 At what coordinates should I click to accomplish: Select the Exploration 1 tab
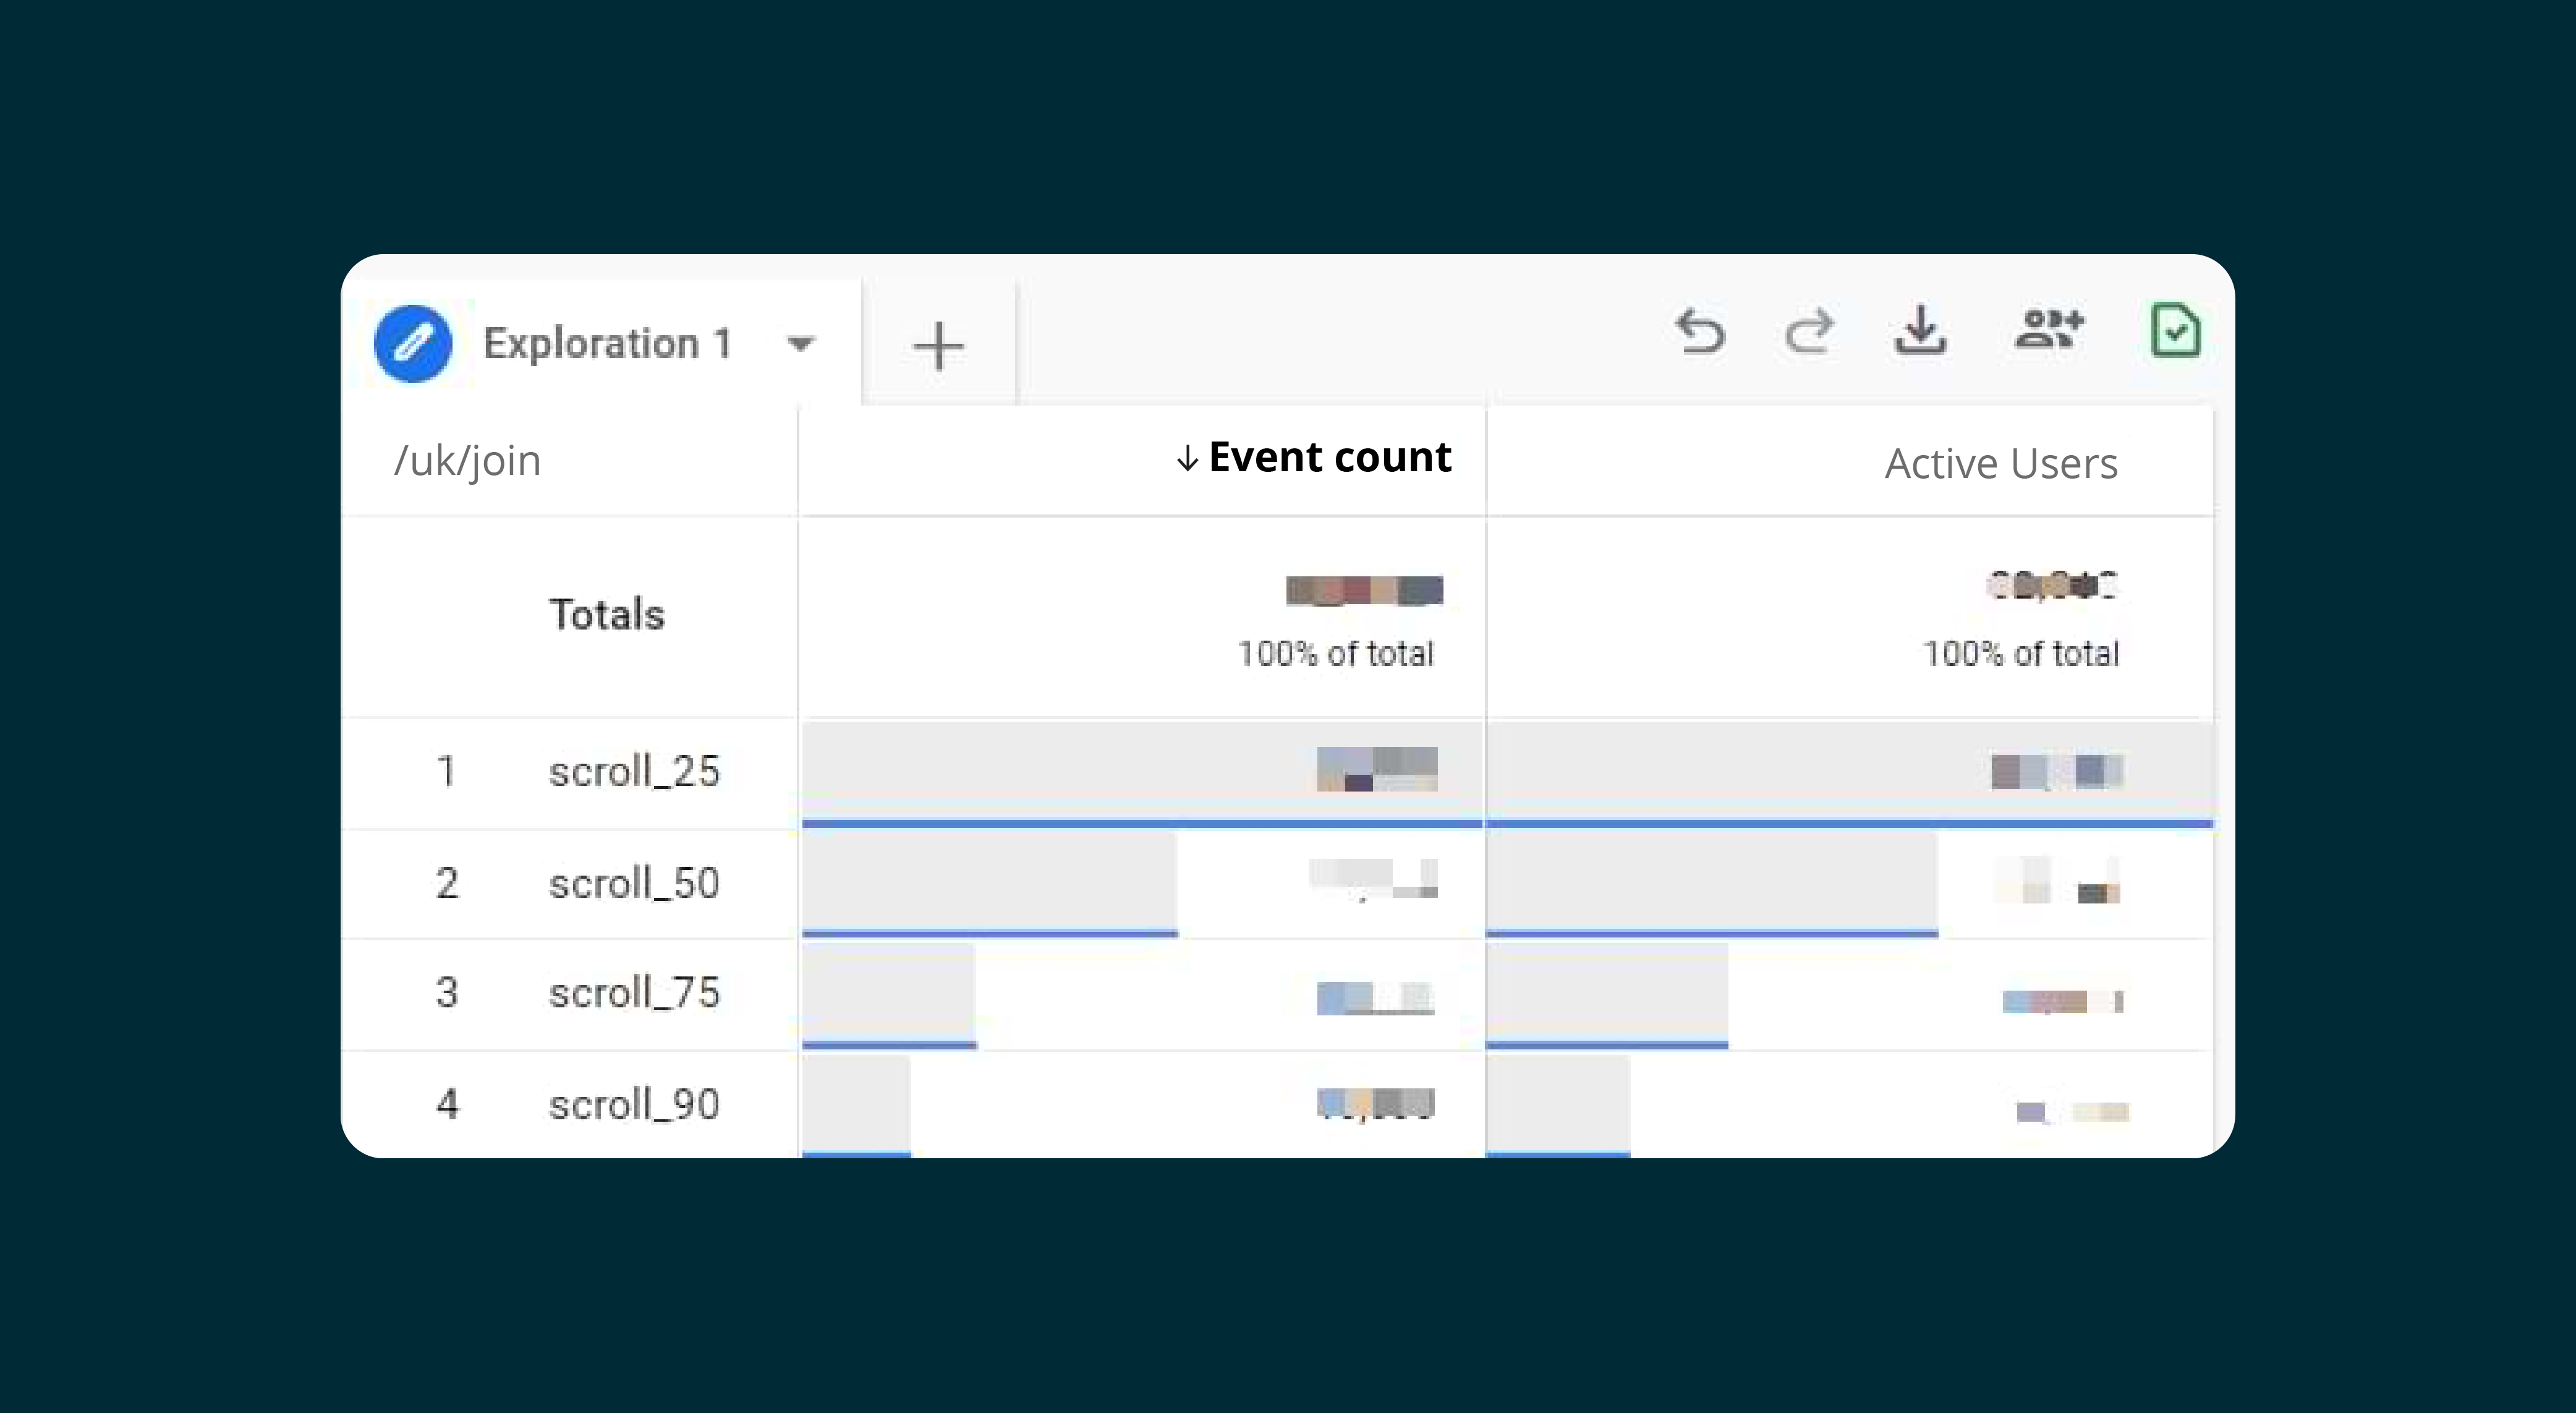[607, 344]
